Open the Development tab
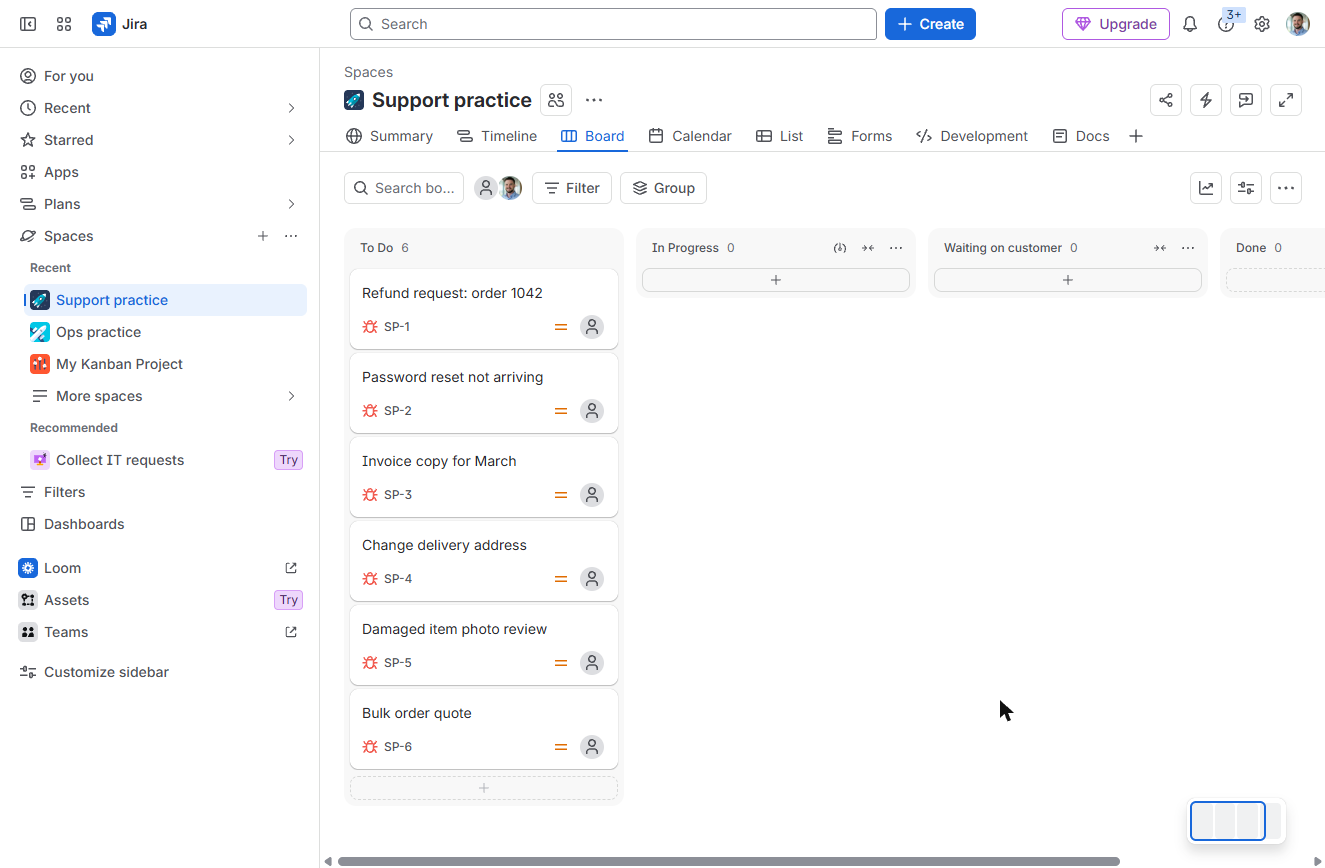 click(972, 136)
